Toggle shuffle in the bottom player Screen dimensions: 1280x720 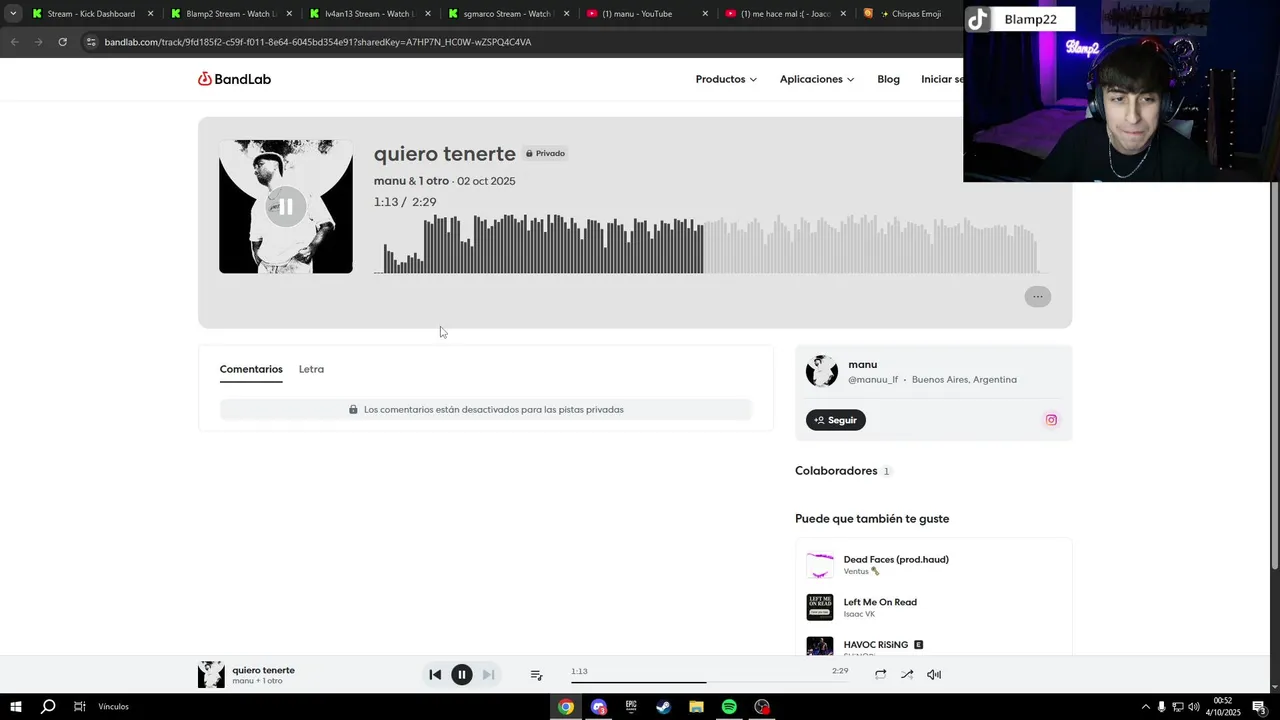click(x=907, y=675)
